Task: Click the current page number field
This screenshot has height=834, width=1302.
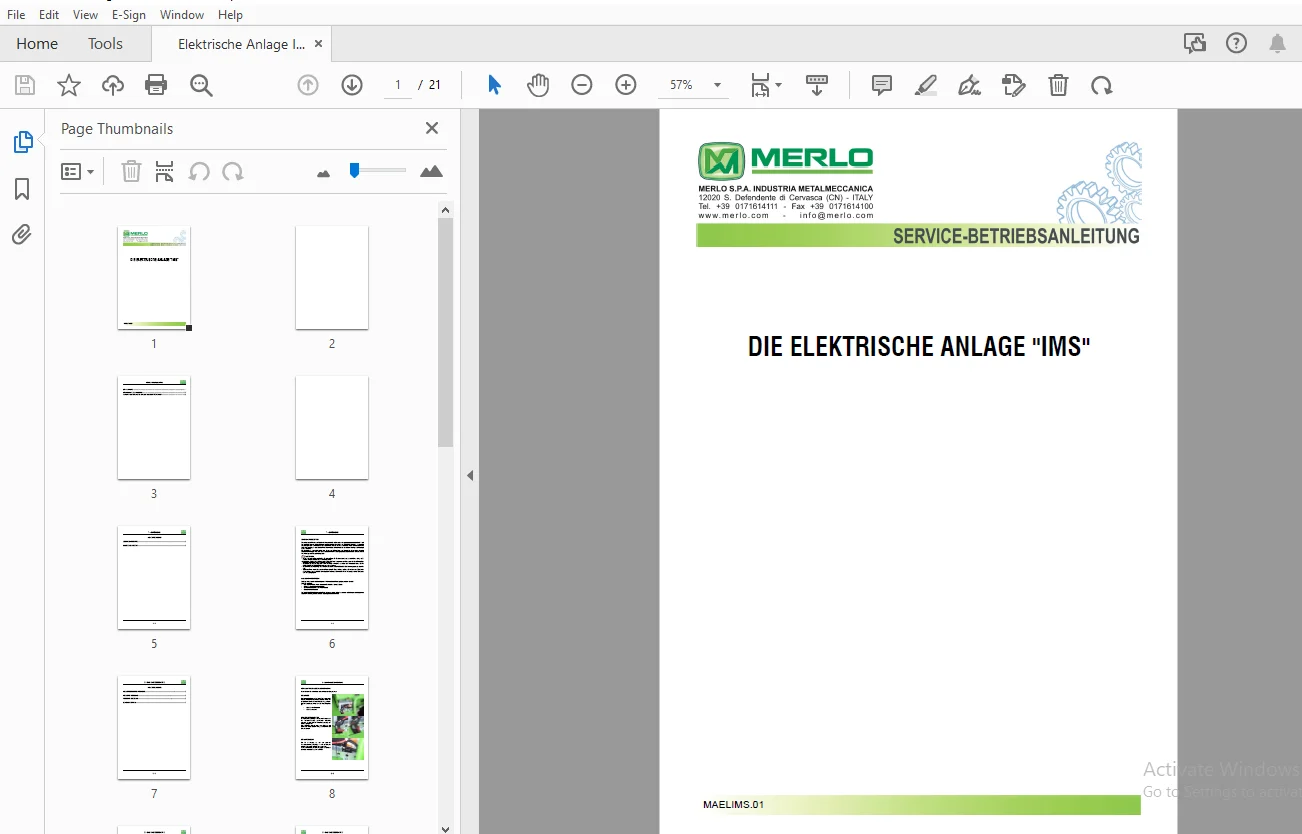Action: 398,85
